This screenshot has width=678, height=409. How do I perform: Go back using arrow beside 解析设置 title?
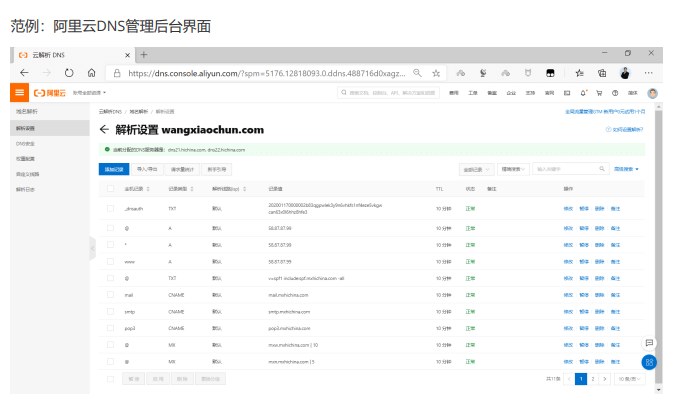[x=104, y=129]
